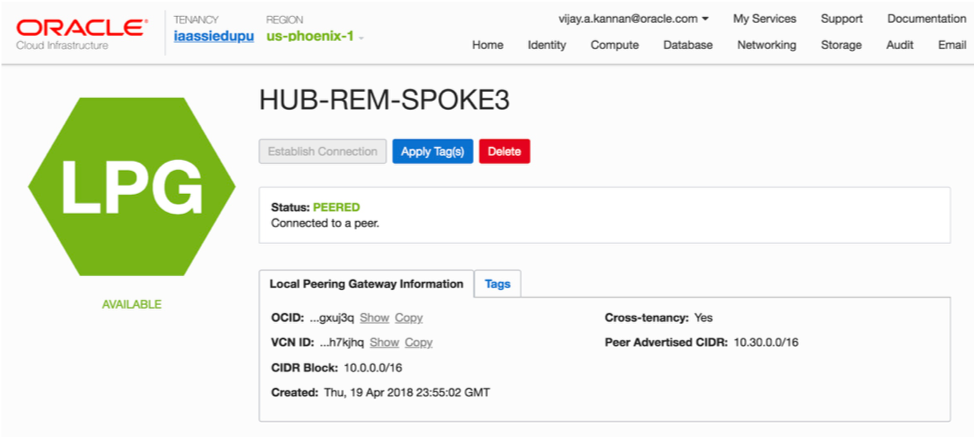The height and width of the screenshot is (437, 974).
Task: Open the iaassiedupu tenancy link
Action: pos(213,37)
